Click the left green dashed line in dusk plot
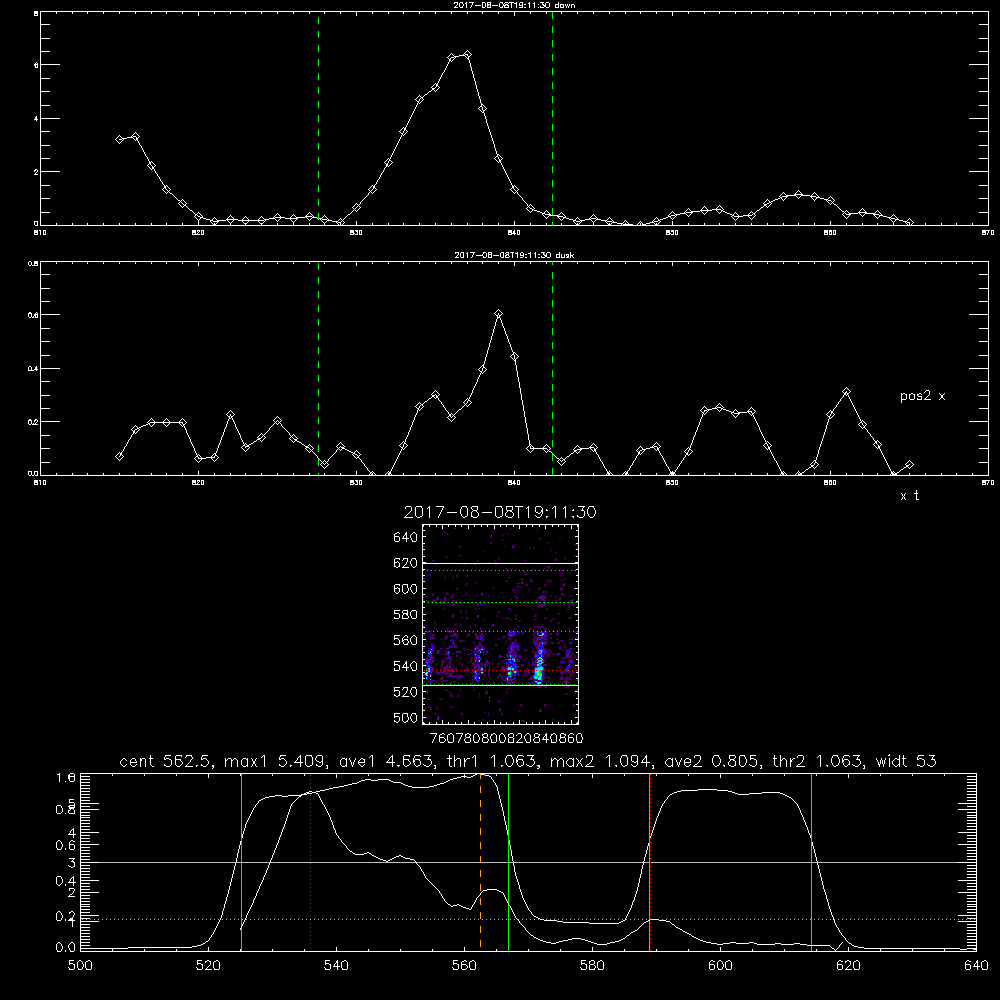1000x1000 pixels. tap(318, 369)
